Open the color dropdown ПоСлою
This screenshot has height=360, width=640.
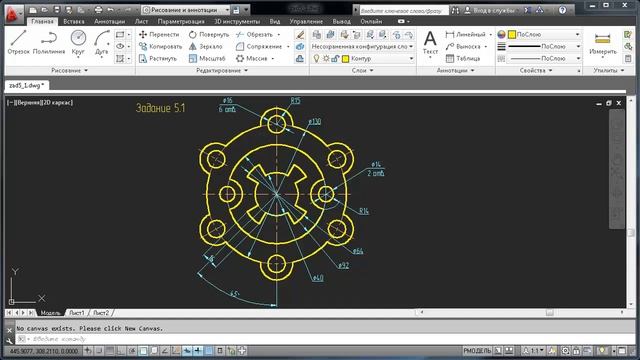click(x=545, y=35)
